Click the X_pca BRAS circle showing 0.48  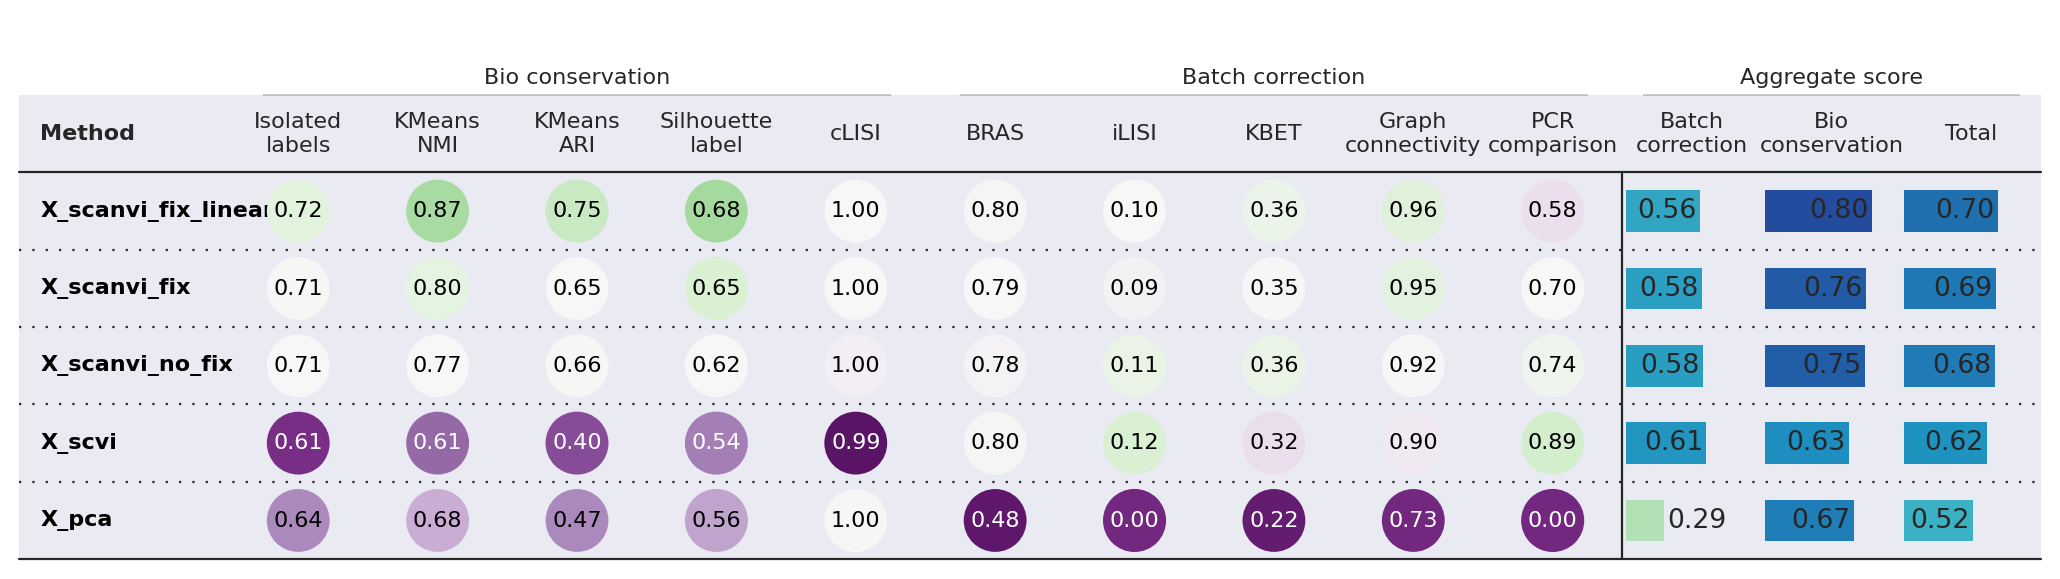(995, 520)
